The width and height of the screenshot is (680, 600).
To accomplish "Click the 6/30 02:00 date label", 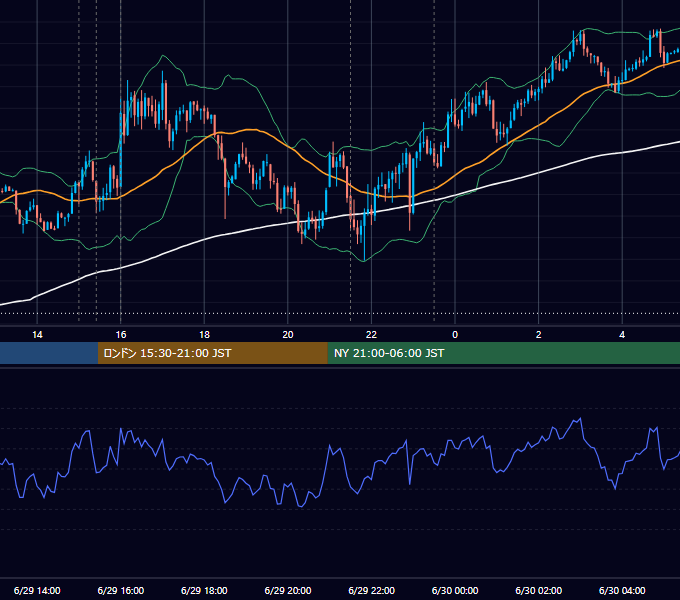I will [x=539, y=590].
